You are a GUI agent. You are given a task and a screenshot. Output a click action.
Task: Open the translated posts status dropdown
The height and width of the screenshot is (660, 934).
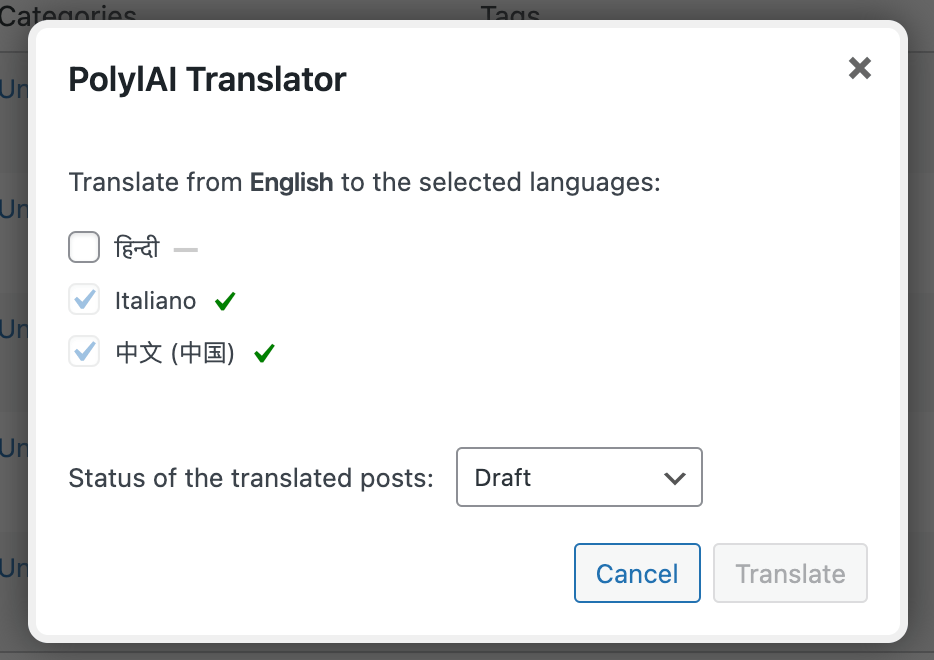[x=579, y=477]
